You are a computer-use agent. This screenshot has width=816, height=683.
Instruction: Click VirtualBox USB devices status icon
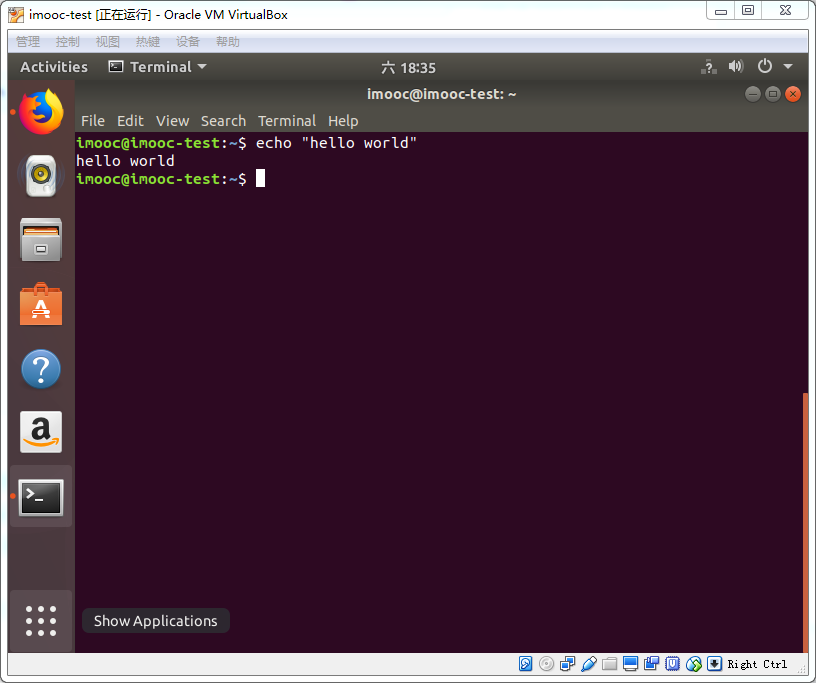click(589, 664)
